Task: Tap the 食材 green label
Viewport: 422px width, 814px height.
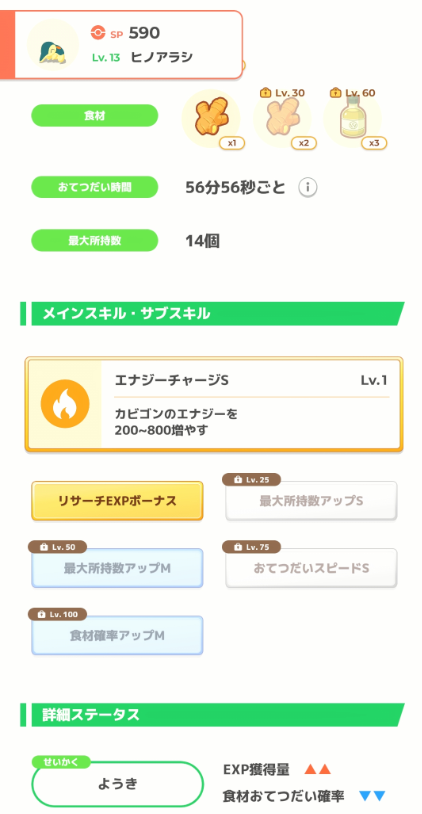Action: [x=94, y=116]
